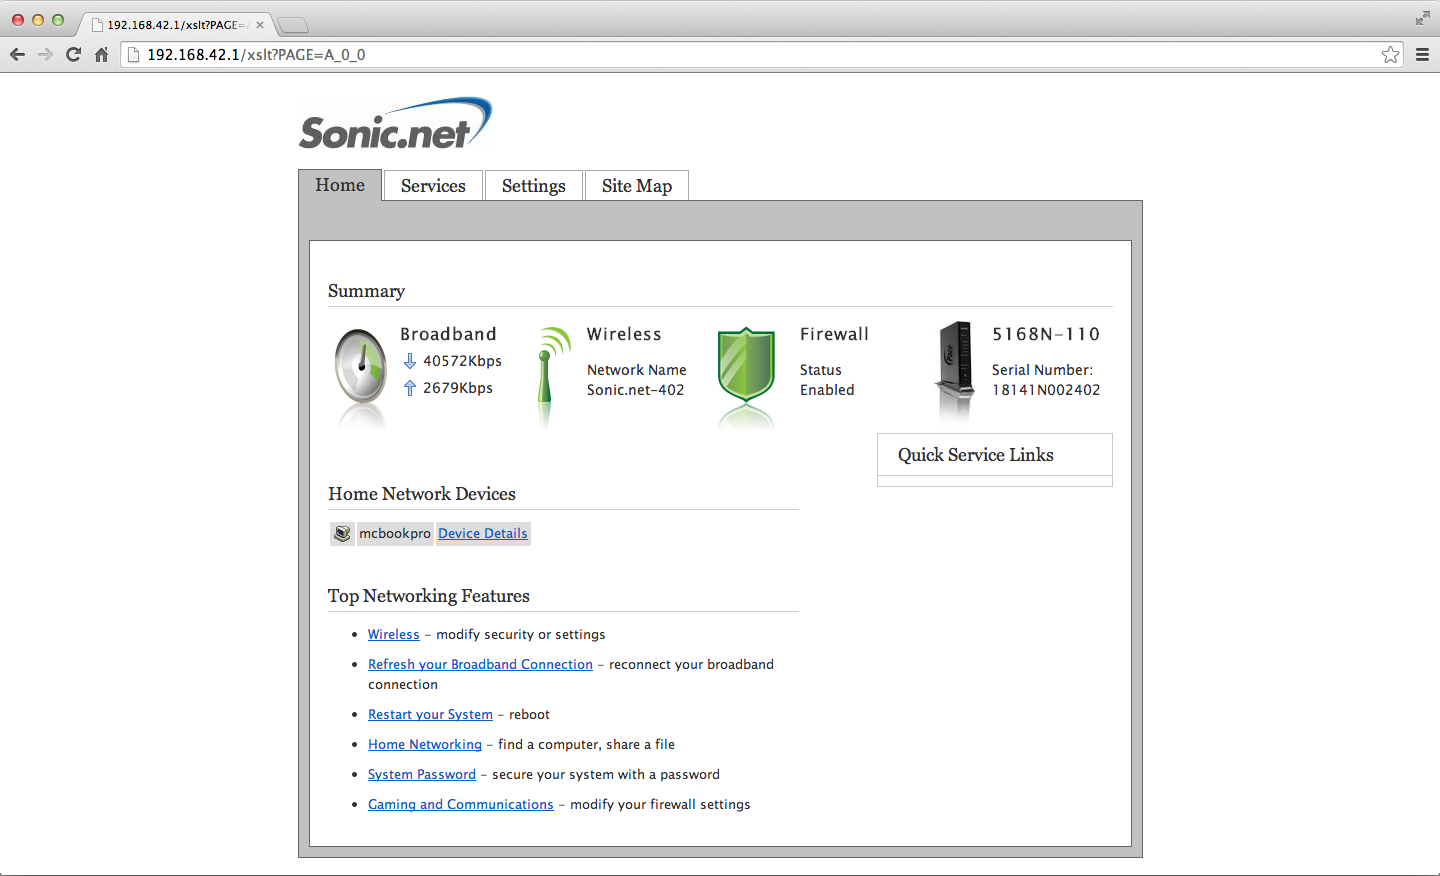This screenshot has height=876, width=1440.
Task: Click the browser back arrow
Action: pos(17,55)
